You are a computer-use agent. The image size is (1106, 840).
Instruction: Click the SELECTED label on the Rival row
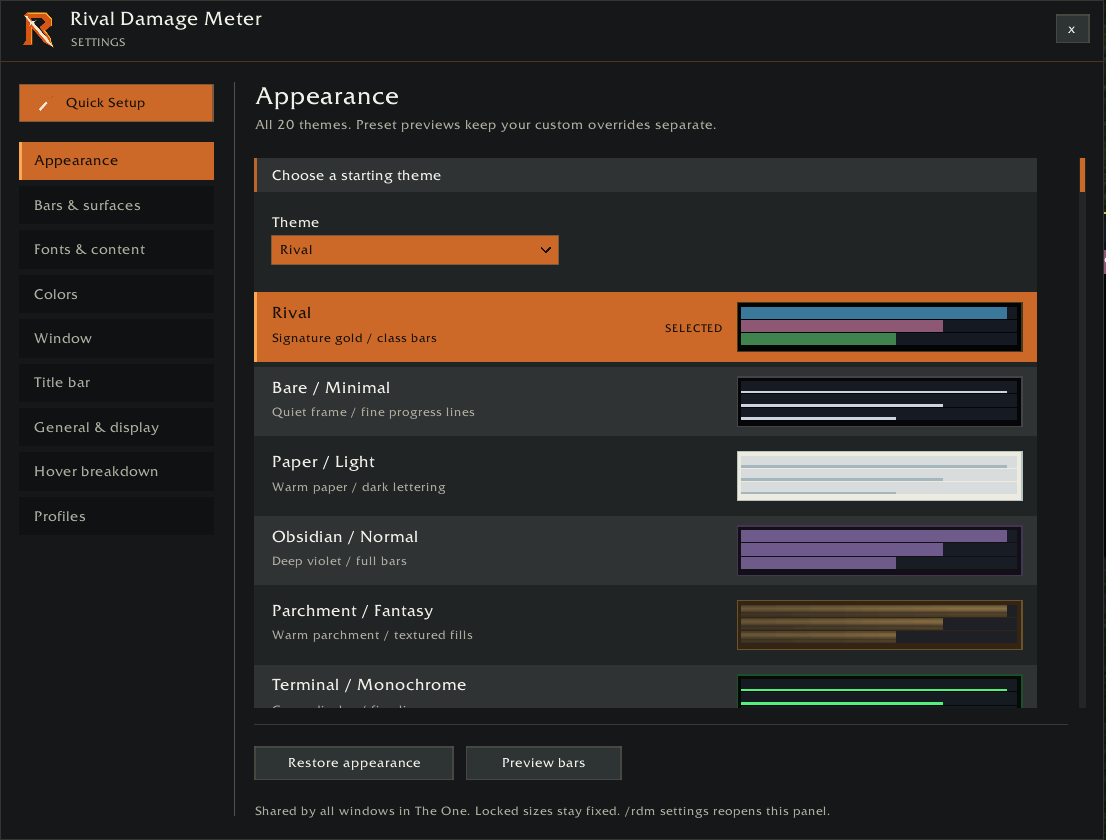693,328
